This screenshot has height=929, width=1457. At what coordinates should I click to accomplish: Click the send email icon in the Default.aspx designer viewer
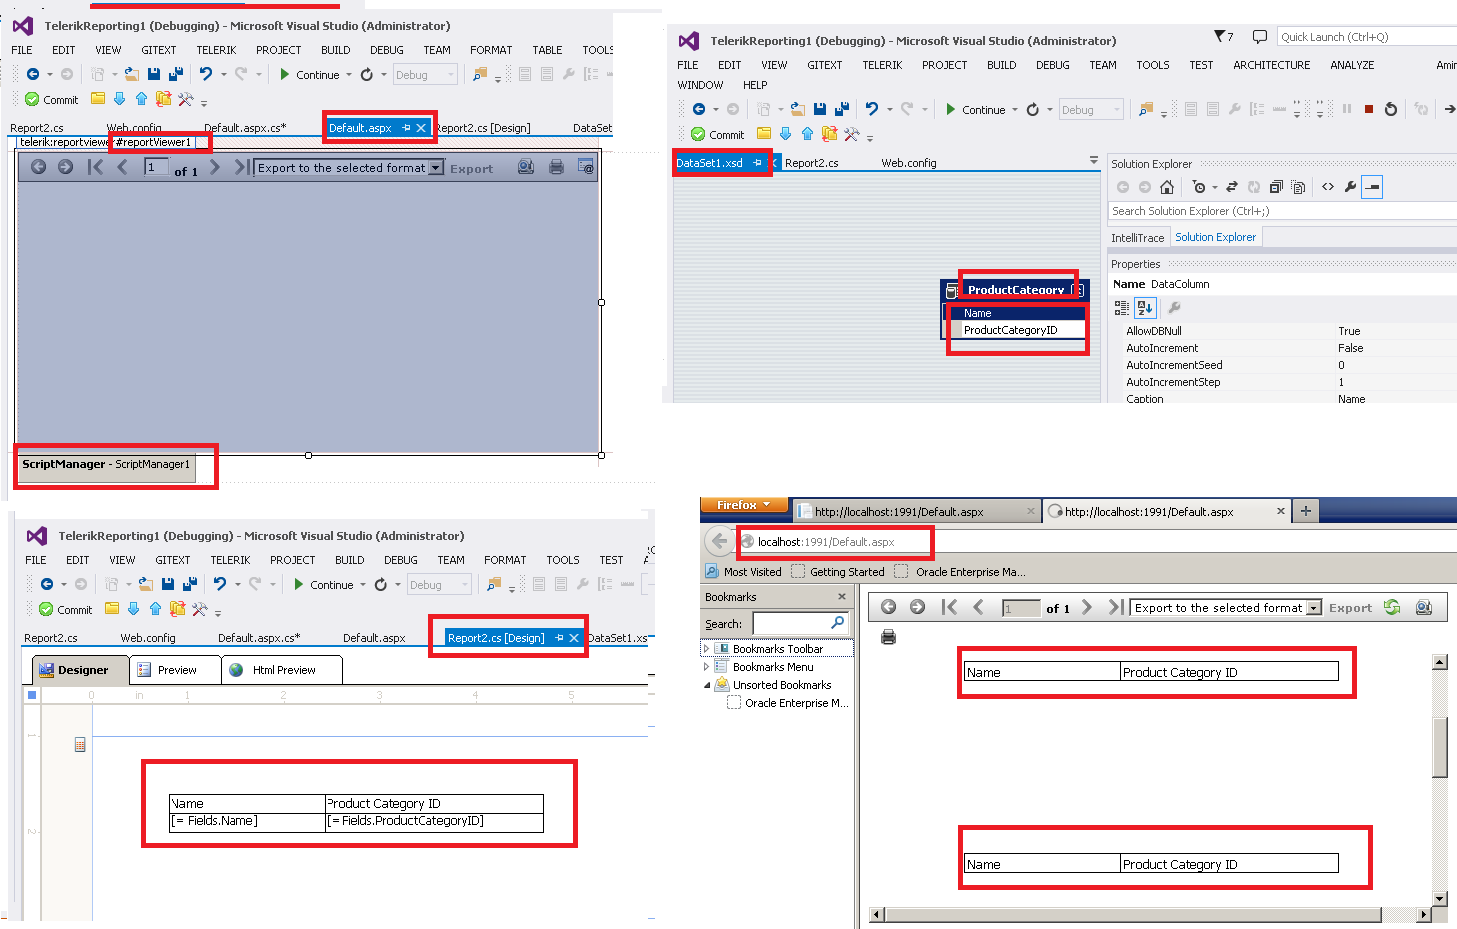586,167
